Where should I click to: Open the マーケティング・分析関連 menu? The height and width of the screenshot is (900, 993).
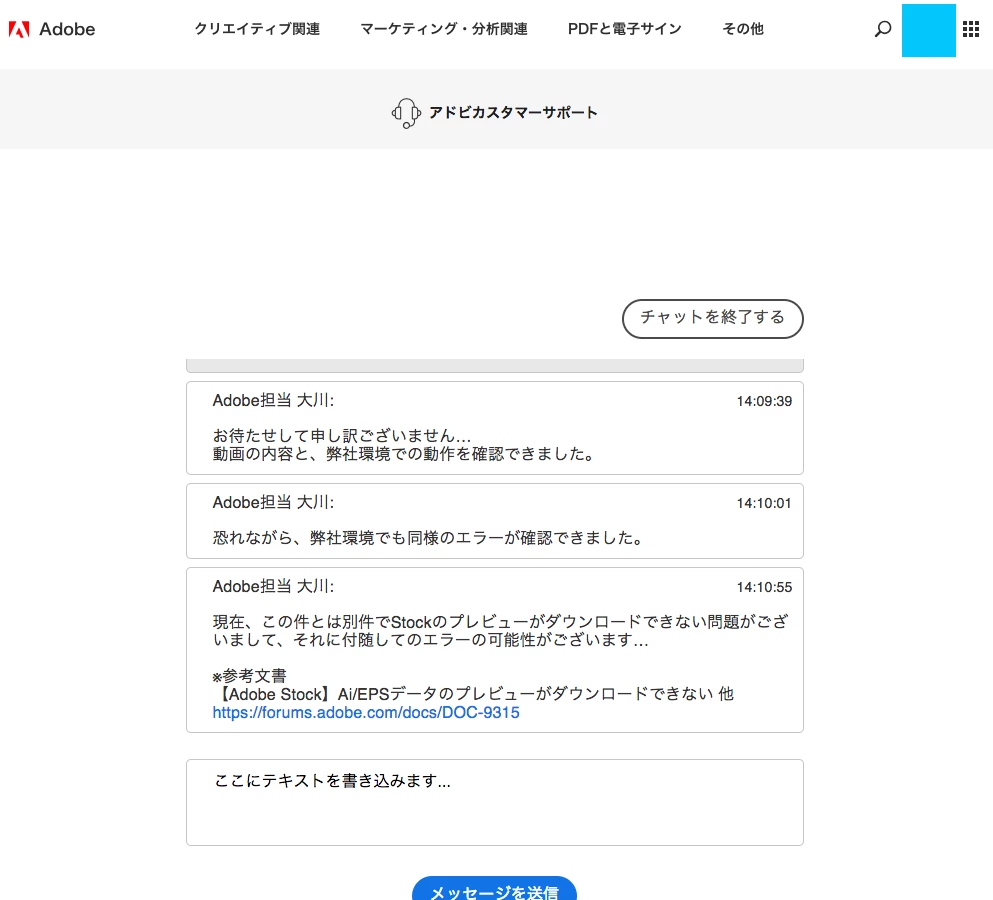click(444, 29)
